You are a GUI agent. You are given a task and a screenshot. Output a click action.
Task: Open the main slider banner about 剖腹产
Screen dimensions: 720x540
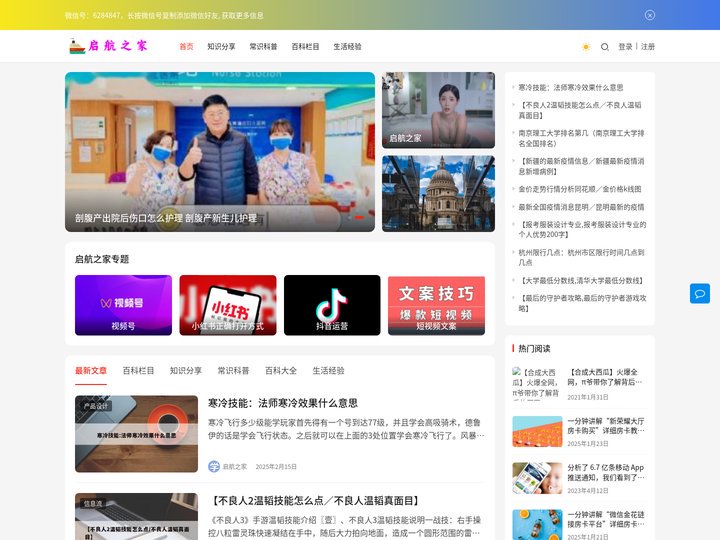[219, 152]
